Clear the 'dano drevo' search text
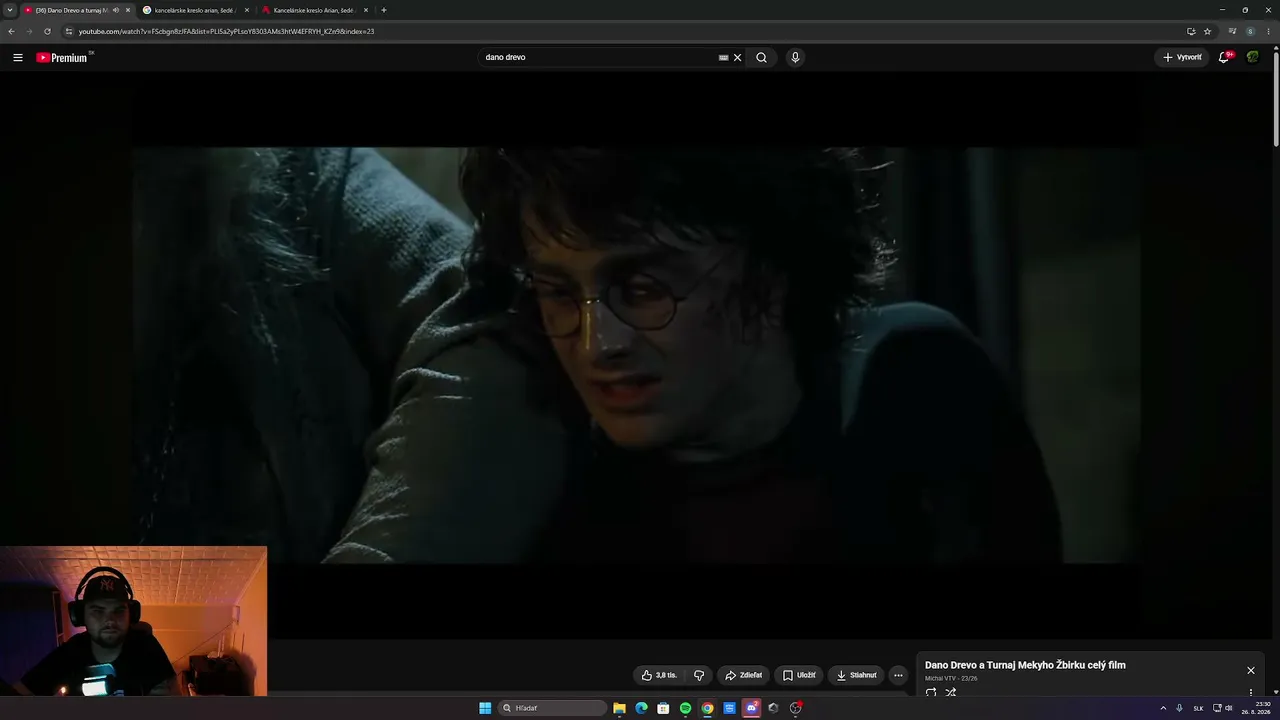 pos(737,57)
